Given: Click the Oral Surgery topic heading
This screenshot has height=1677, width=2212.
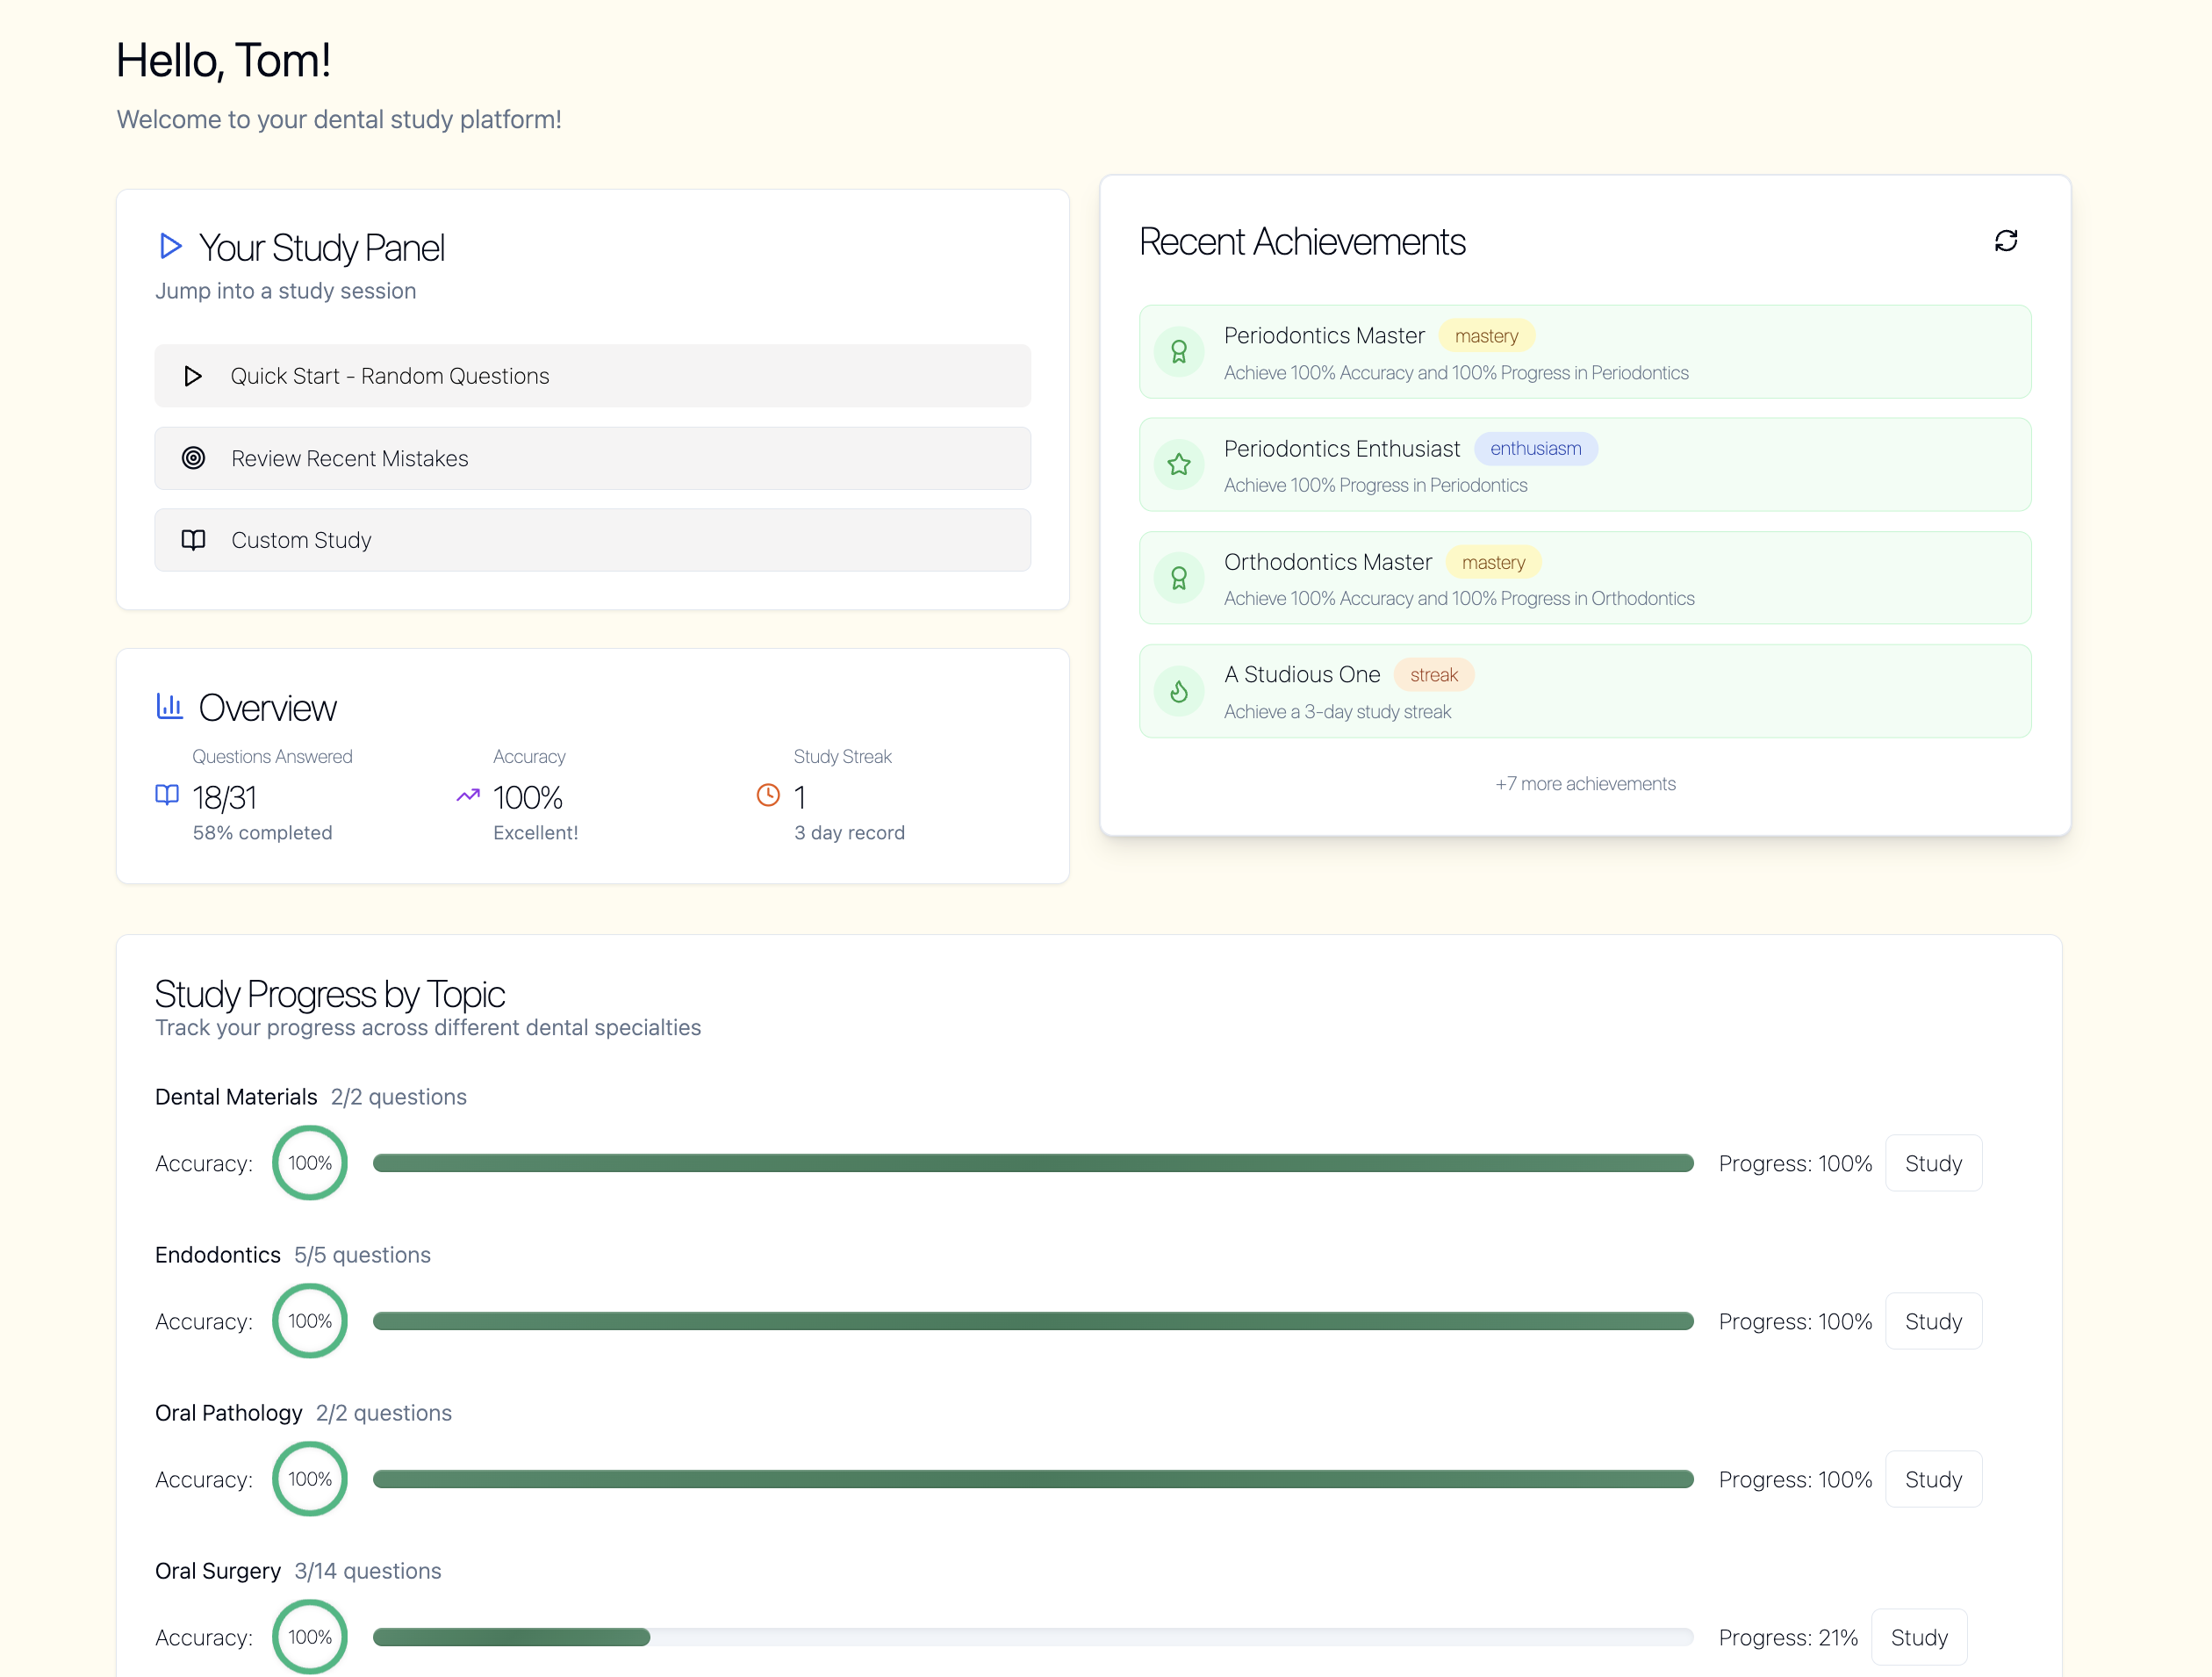Looking at the screenshot, I should click(x=218, y=1571).
